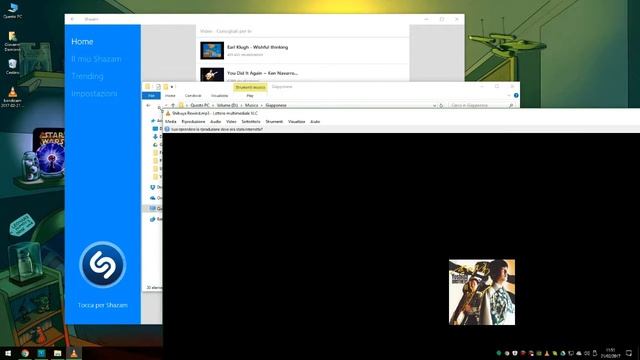Viewport: 640px width, 360px height.
Task: Open the File tab in Explorer
Action: pyautogui.click(x=151, y=96)
